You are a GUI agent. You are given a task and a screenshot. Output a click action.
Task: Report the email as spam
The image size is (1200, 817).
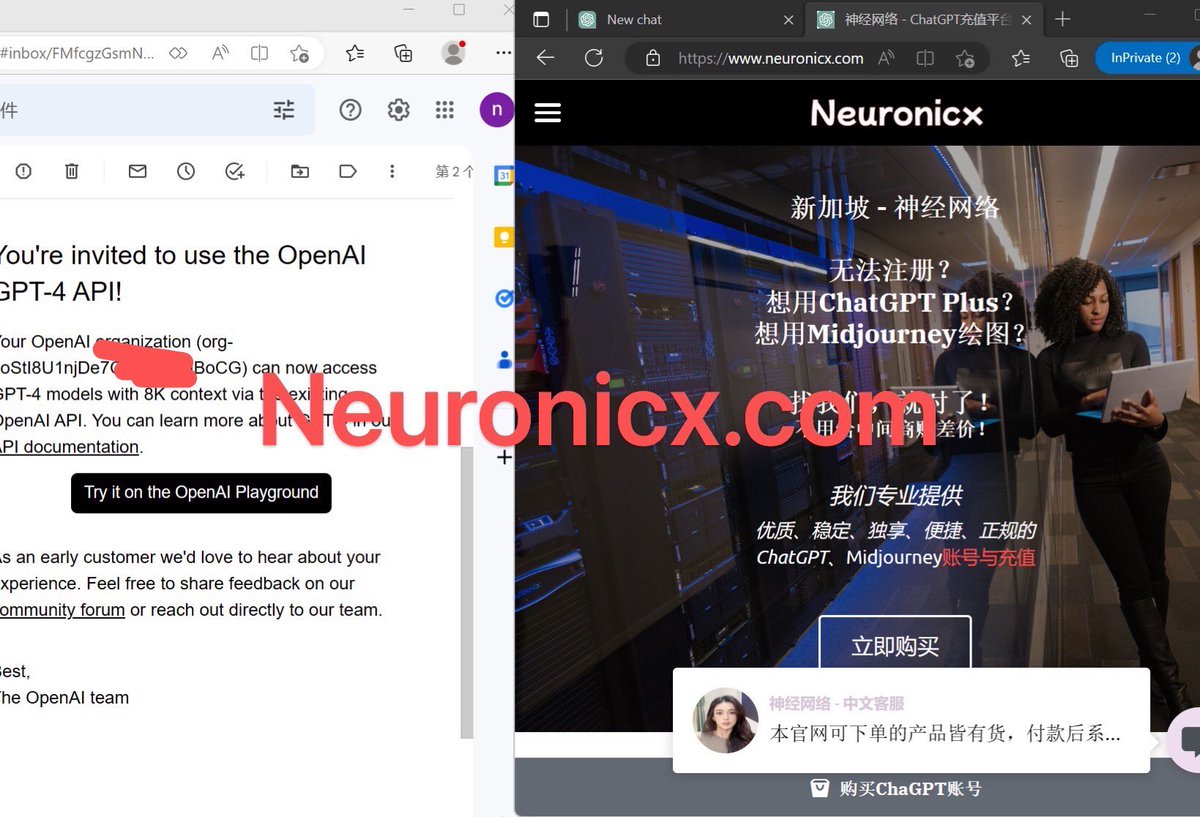tap(23, 170)
